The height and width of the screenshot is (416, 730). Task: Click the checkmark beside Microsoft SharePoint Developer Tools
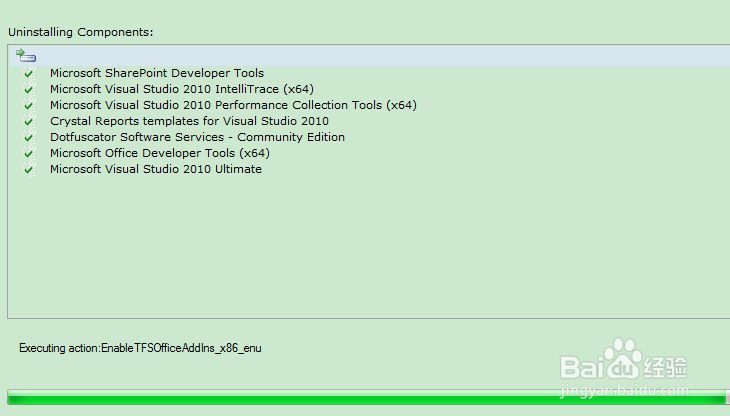tap(29, 74)
